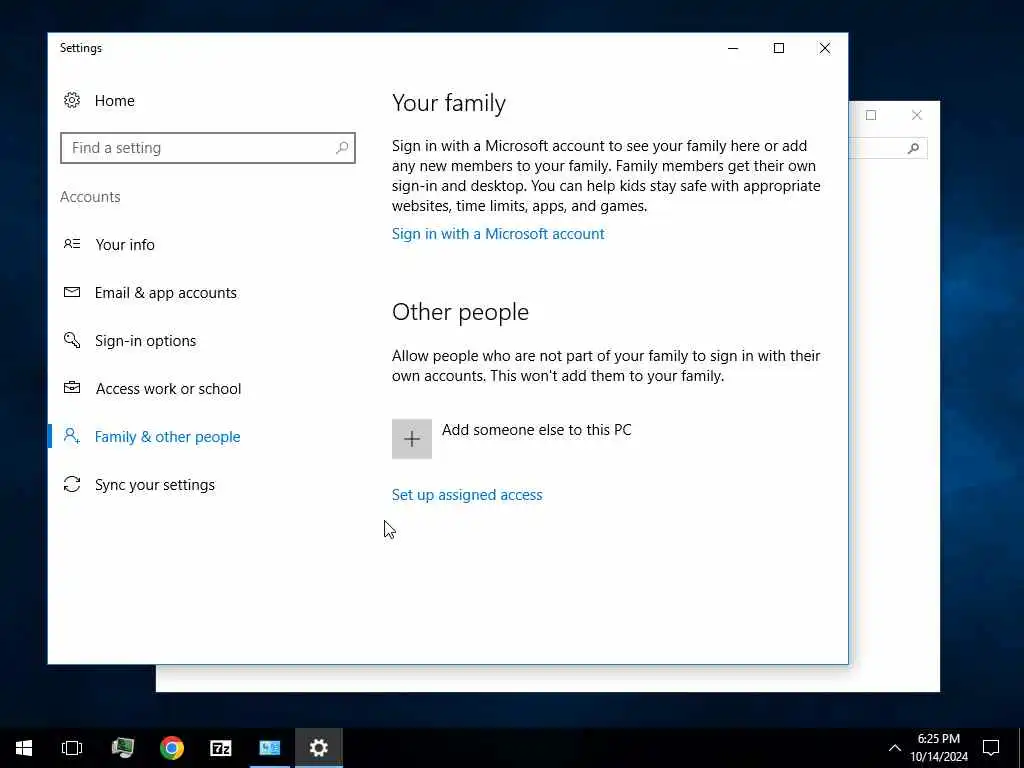Select Family & other people

click(x=167, y=437)
